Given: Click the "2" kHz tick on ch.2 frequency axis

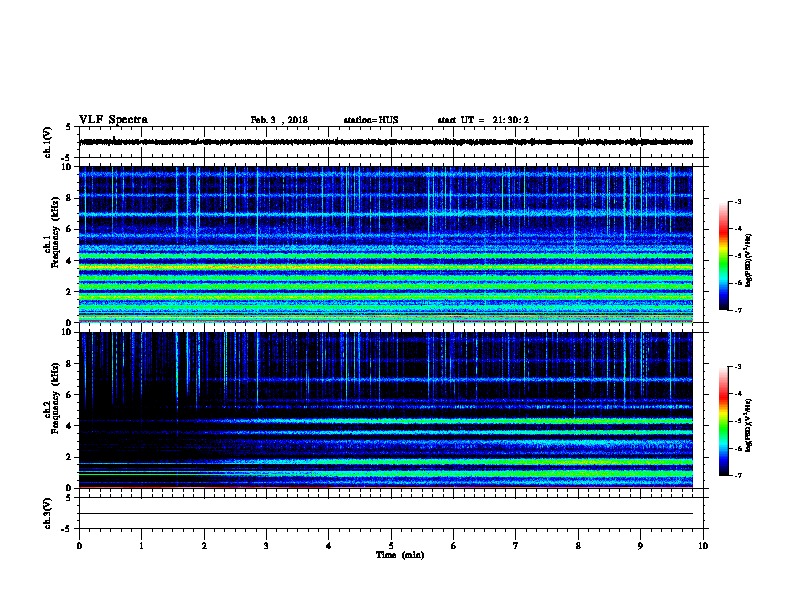Looking at the screenshot, I should click(70, 457).
